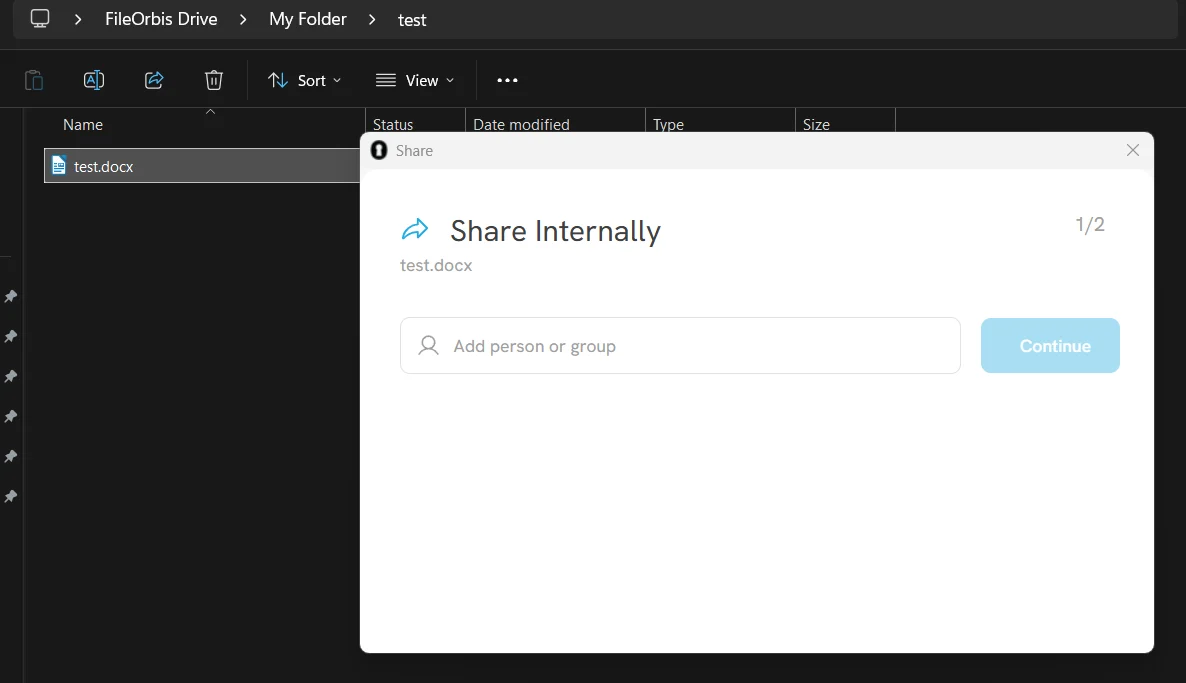
Task: Open the Sort dropdown menu
Action: [305, 80]
